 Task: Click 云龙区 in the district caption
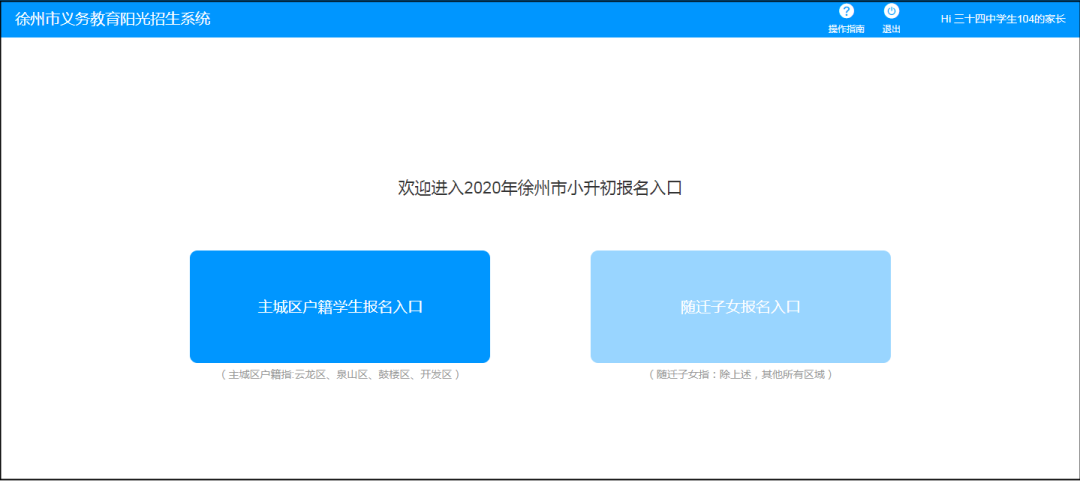coord(310,375)
